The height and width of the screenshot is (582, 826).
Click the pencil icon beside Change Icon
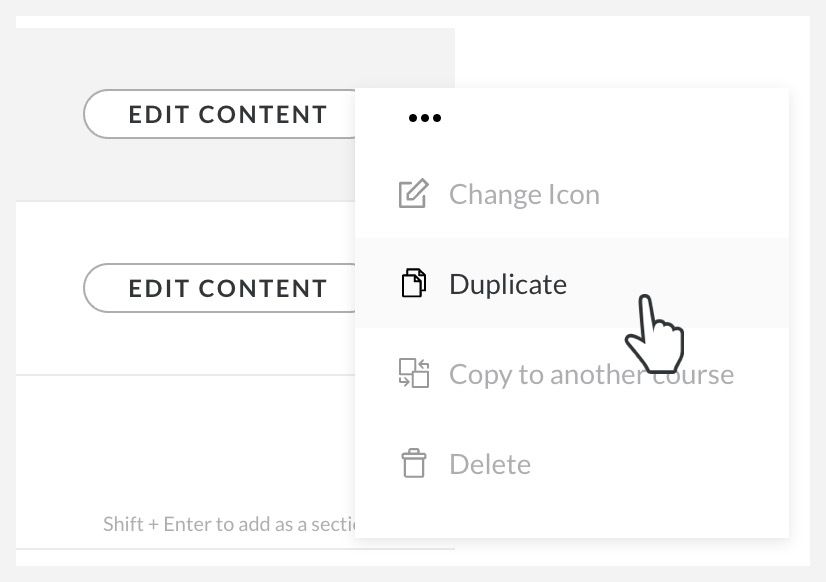(413, 194)
